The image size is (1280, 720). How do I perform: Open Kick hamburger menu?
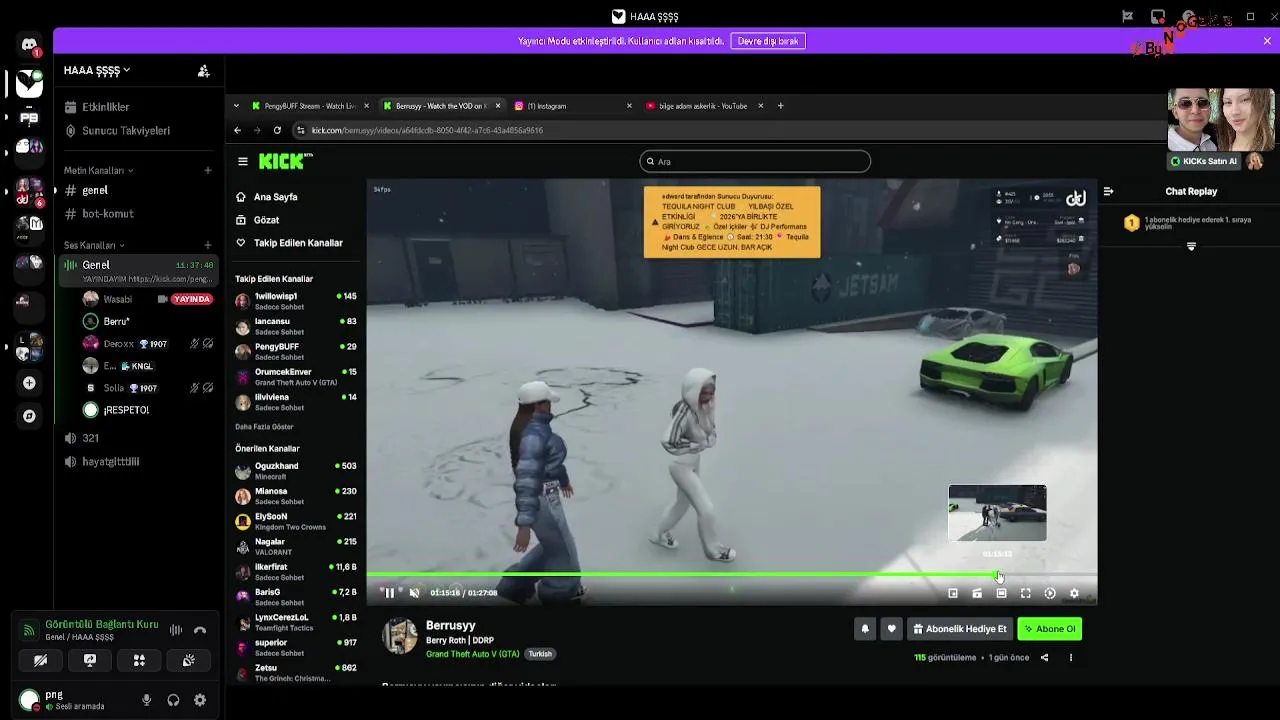(242, 161)
